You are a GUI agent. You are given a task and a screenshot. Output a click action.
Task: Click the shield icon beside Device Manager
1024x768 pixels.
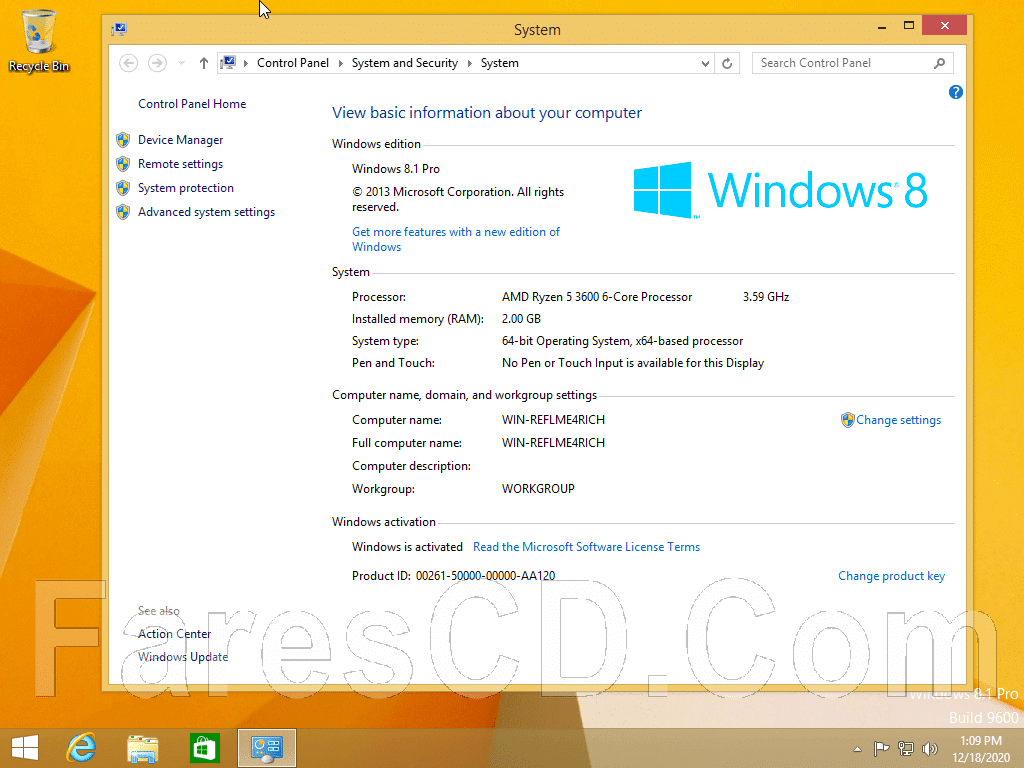click(123, 140)
